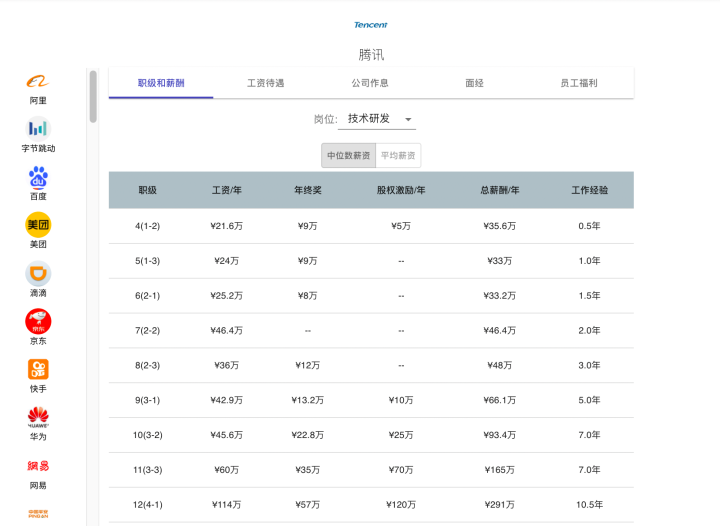Click the 8(2-3) level cell
720x526 pixels.
[x=147, y=365]
